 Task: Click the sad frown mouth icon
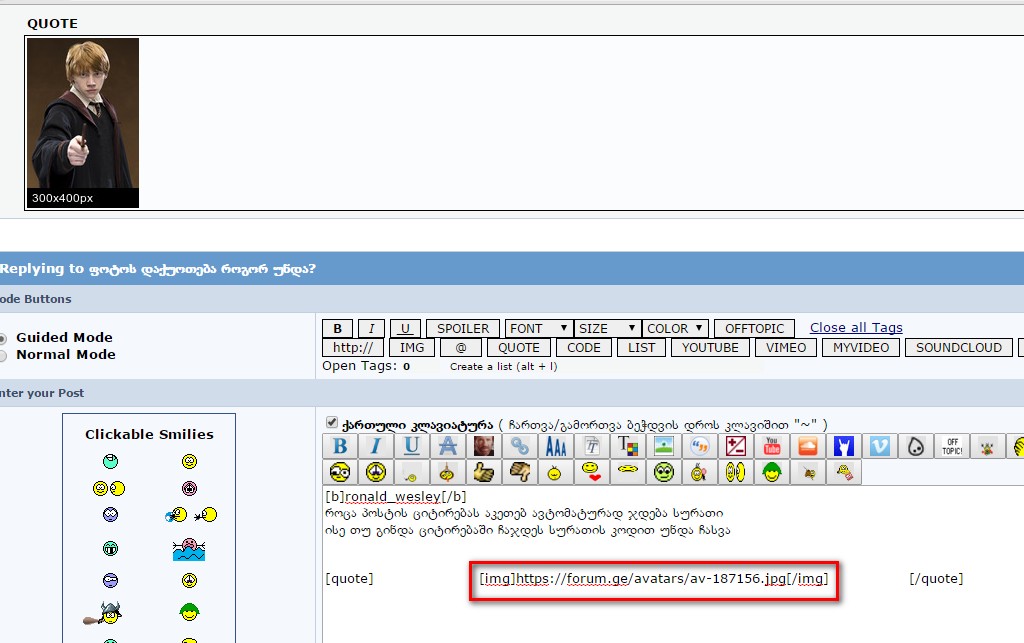coord(628,472)
